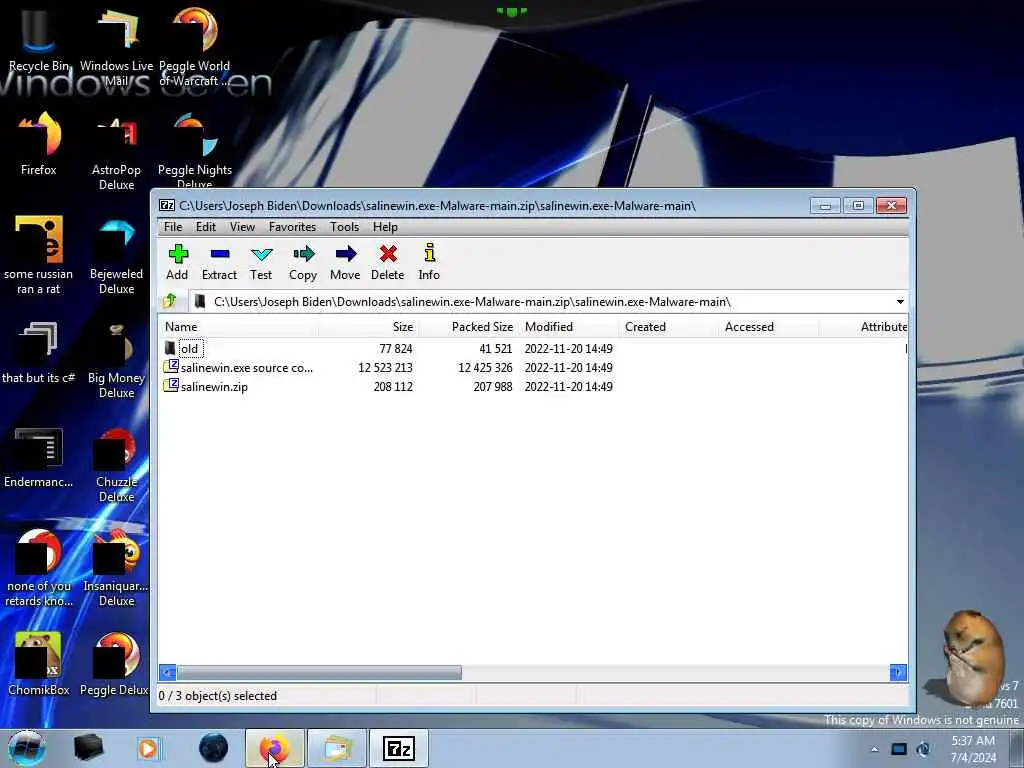Click the Chuzzle Deluxe desktop icon

[x=117, y=465]
